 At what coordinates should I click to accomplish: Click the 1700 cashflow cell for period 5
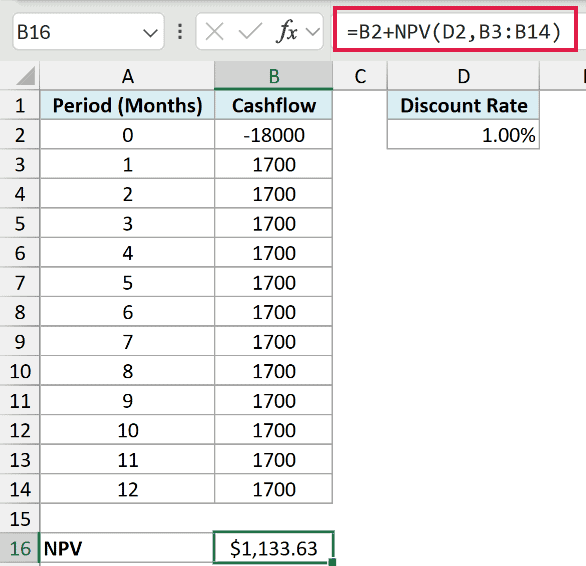(274, 282)
